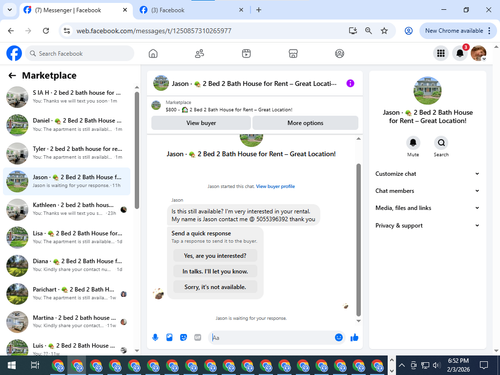Open Daniel conversation in list

67,125
